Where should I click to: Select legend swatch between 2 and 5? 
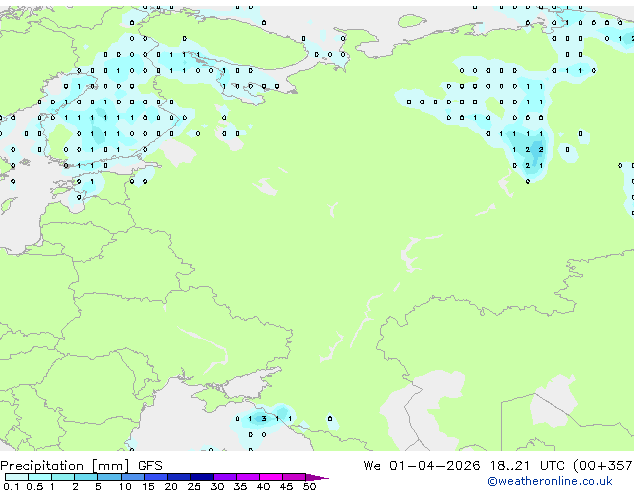coord(86,477)
